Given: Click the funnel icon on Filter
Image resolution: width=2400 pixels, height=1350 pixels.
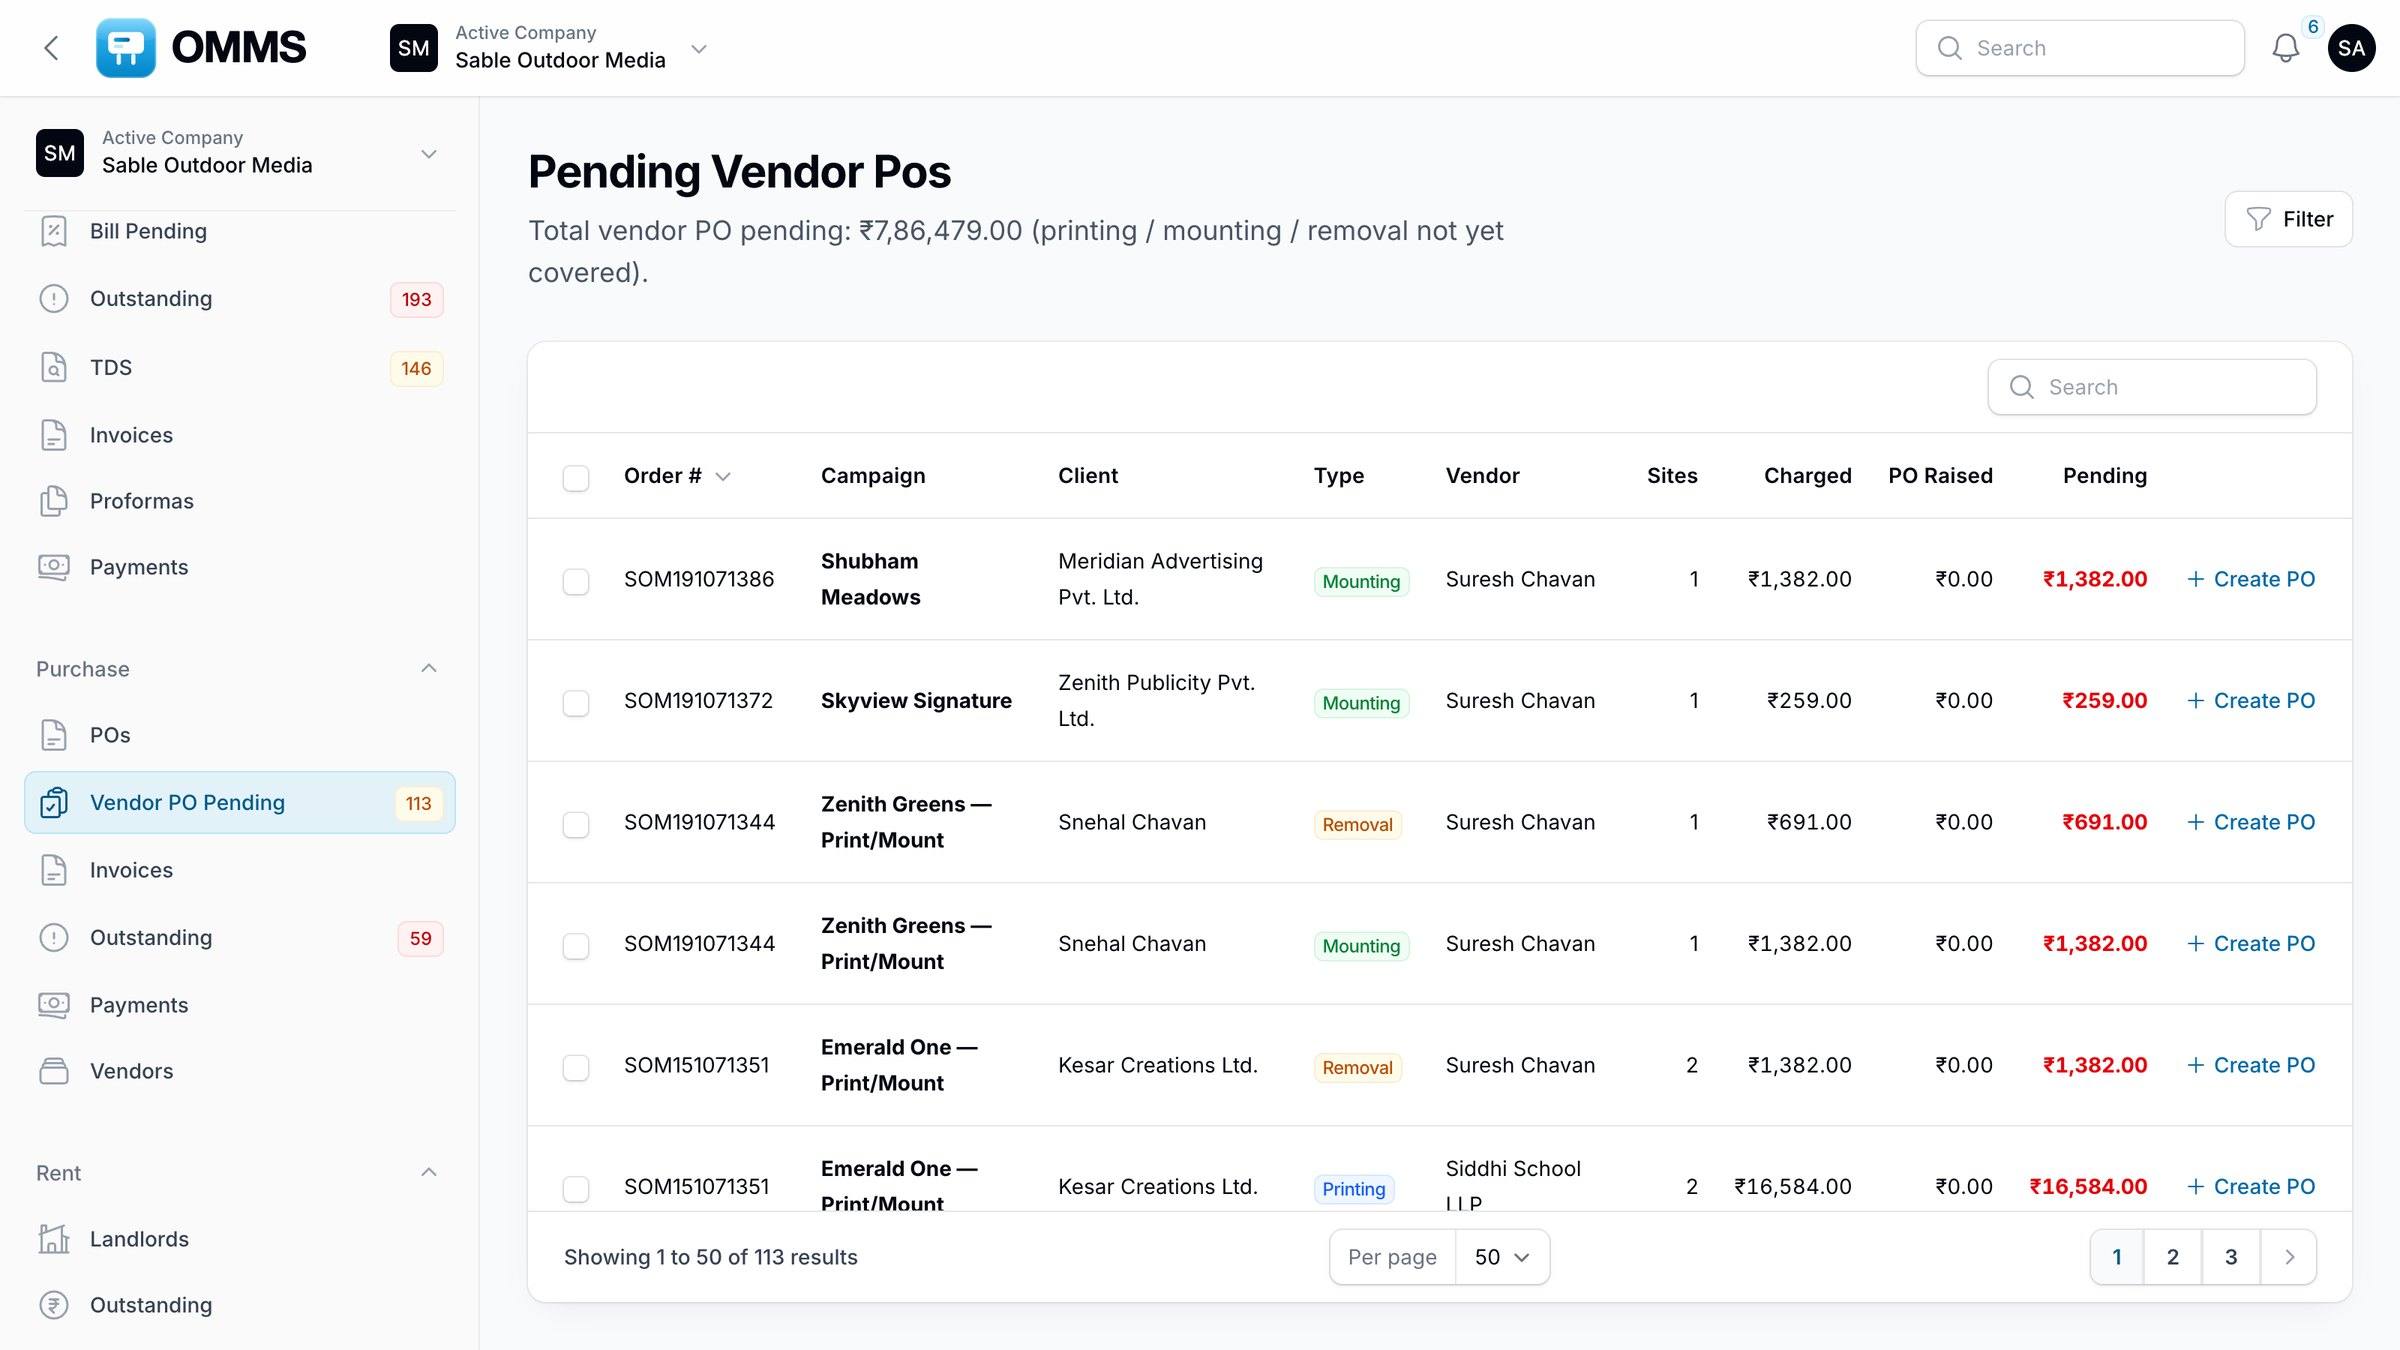Looking at the screenshot, I should click(2258, 219).
